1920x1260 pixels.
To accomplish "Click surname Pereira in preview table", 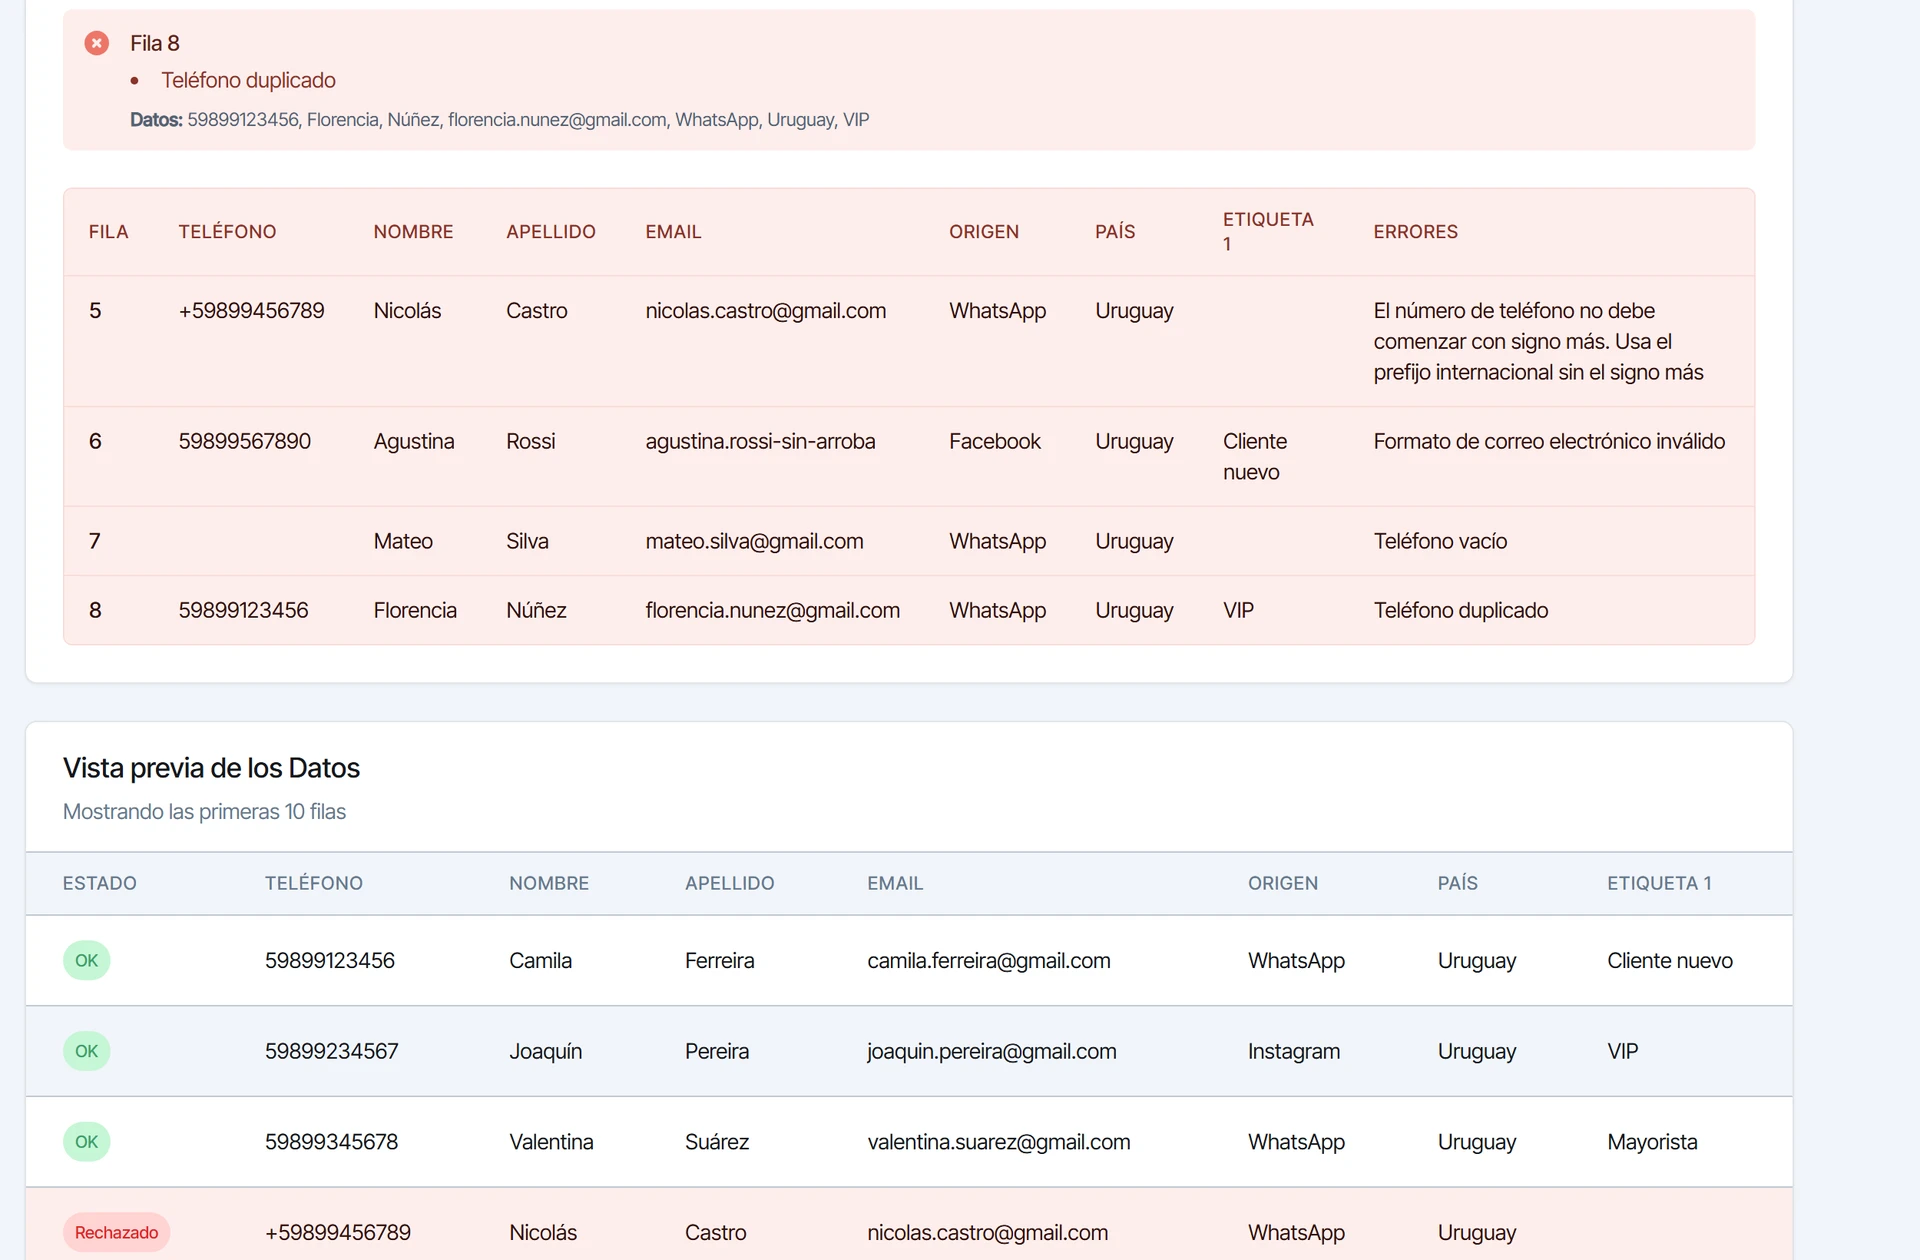I will click(x=716, y=1052).
